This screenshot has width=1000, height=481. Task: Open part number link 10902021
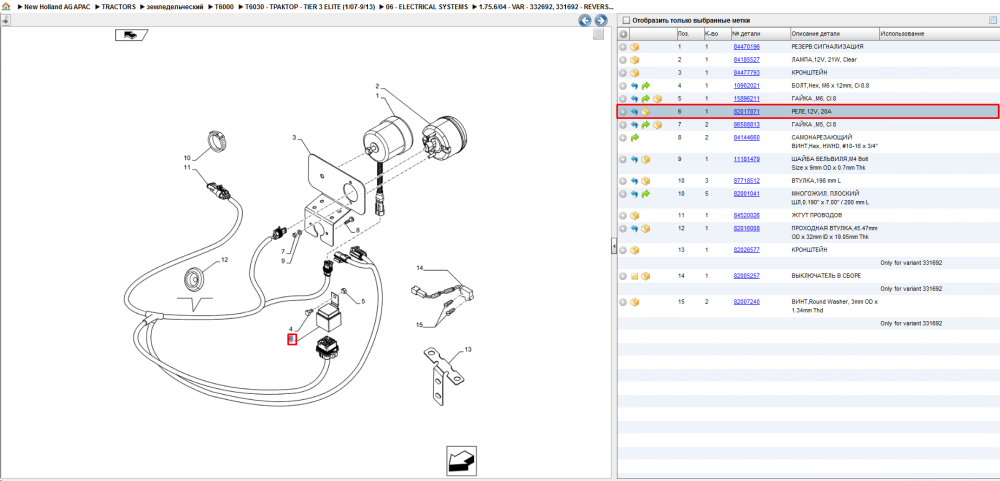tap(746, 85)
